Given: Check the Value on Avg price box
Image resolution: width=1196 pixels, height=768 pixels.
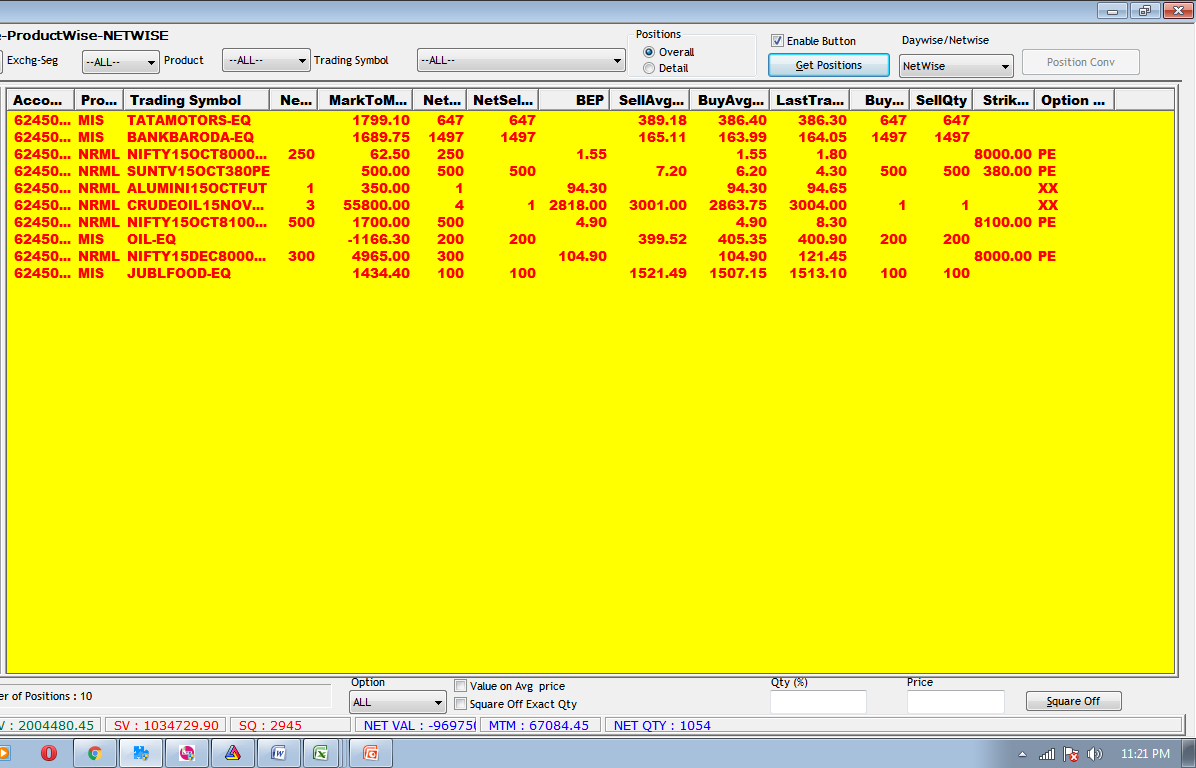Looking at the screenshot, I should pyautogui.click(x=461, y=686).
